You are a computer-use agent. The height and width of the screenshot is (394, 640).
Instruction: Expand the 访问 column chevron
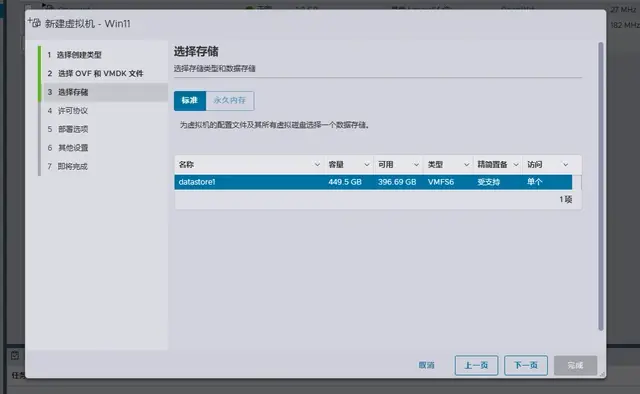(565, 165)
